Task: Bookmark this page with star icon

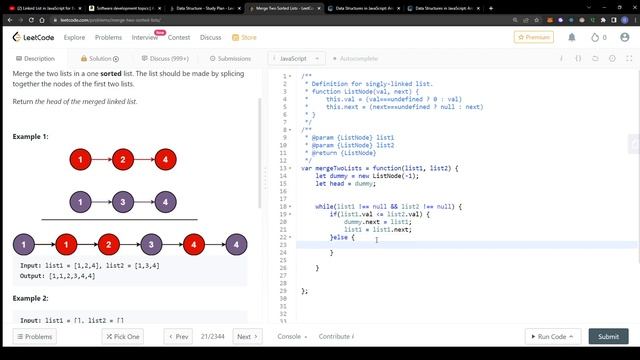Action: click(537, 20)
